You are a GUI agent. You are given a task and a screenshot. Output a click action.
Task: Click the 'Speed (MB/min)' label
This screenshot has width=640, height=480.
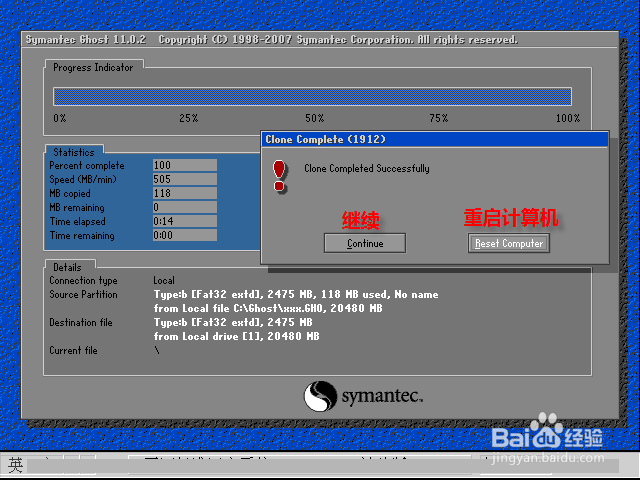pos(83,179)
